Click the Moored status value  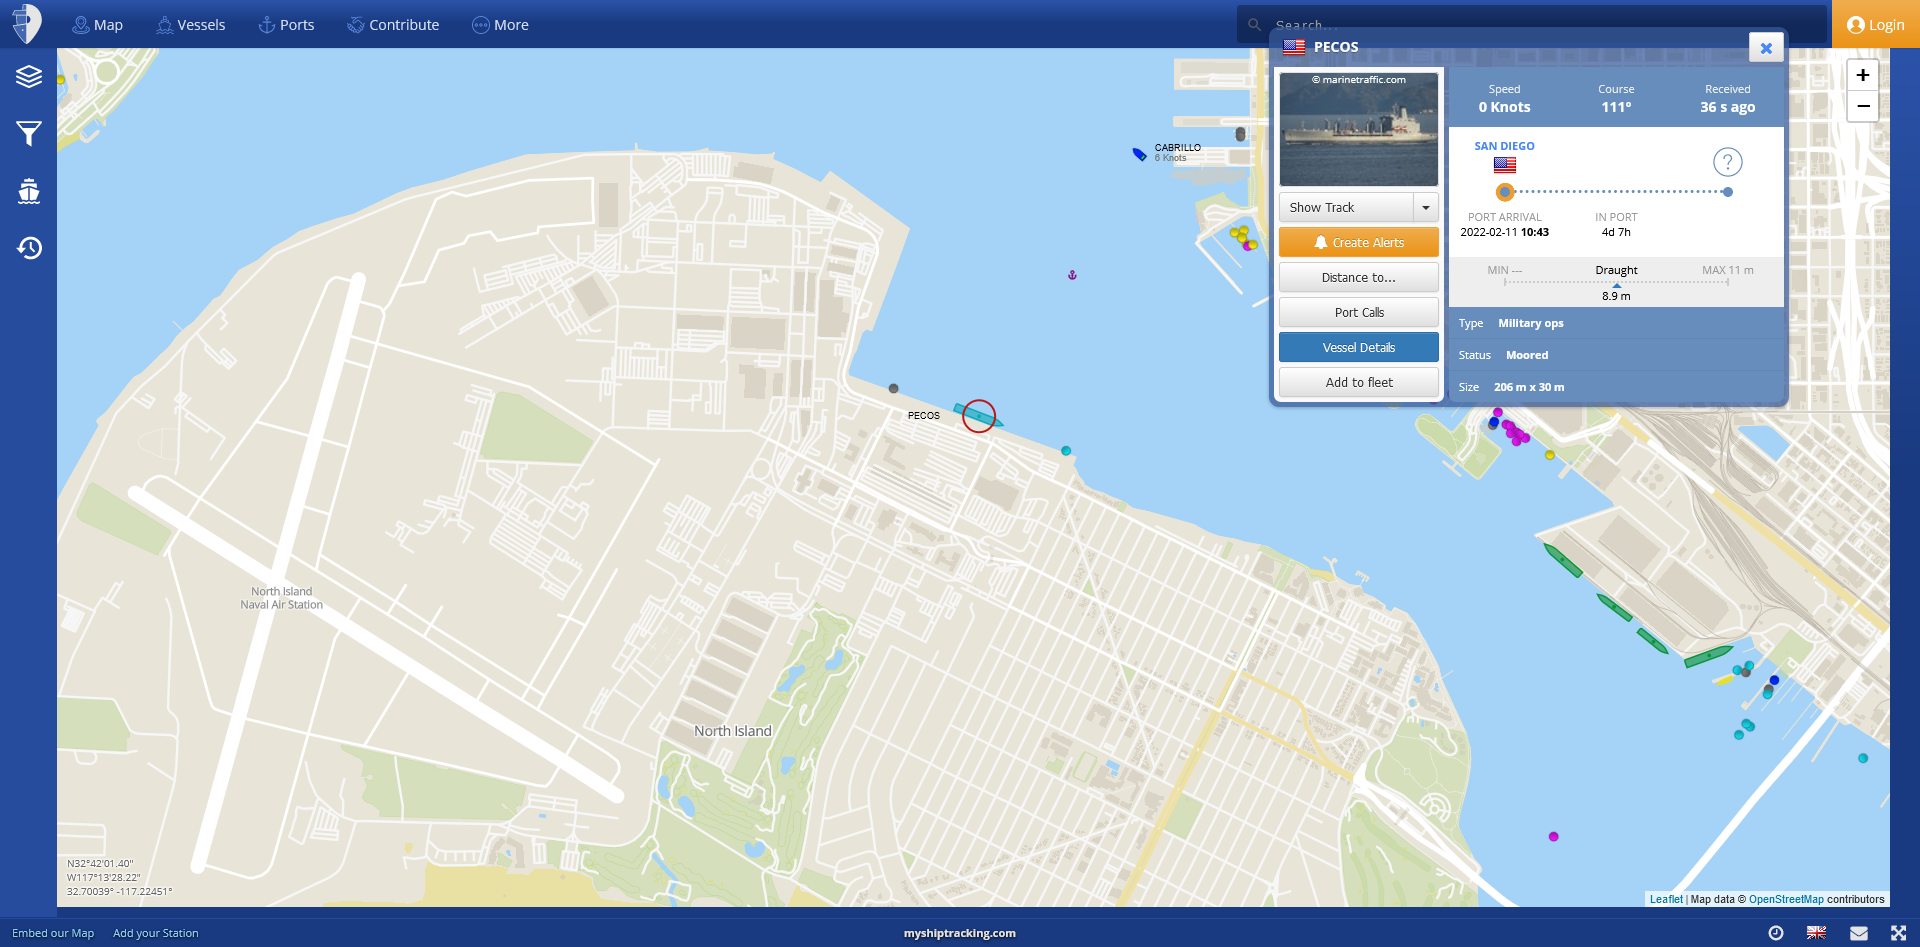[1527, 355]
